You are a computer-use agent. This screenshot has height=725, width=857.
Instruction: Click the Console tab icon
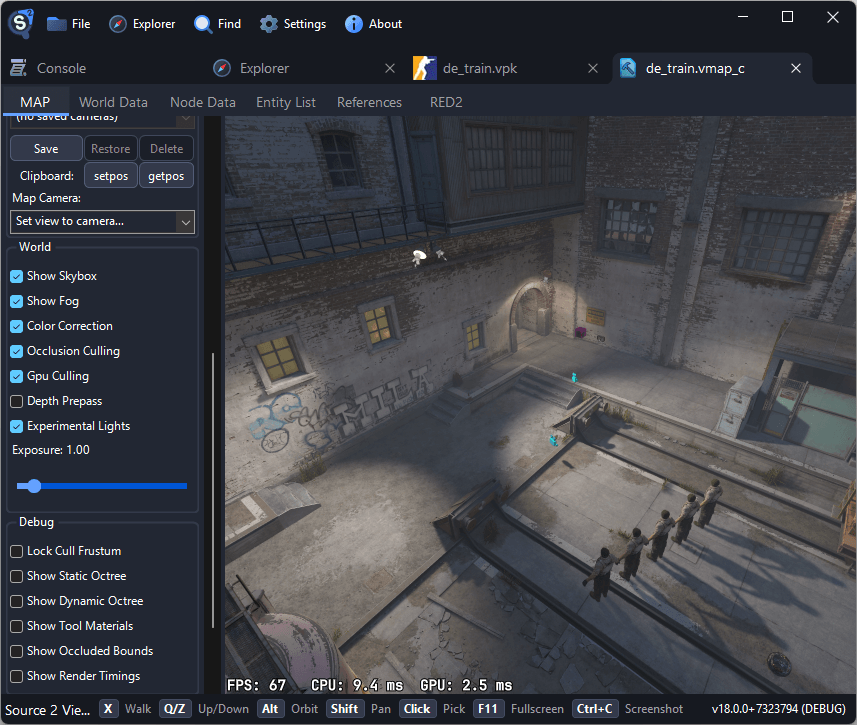coord(18,68)
